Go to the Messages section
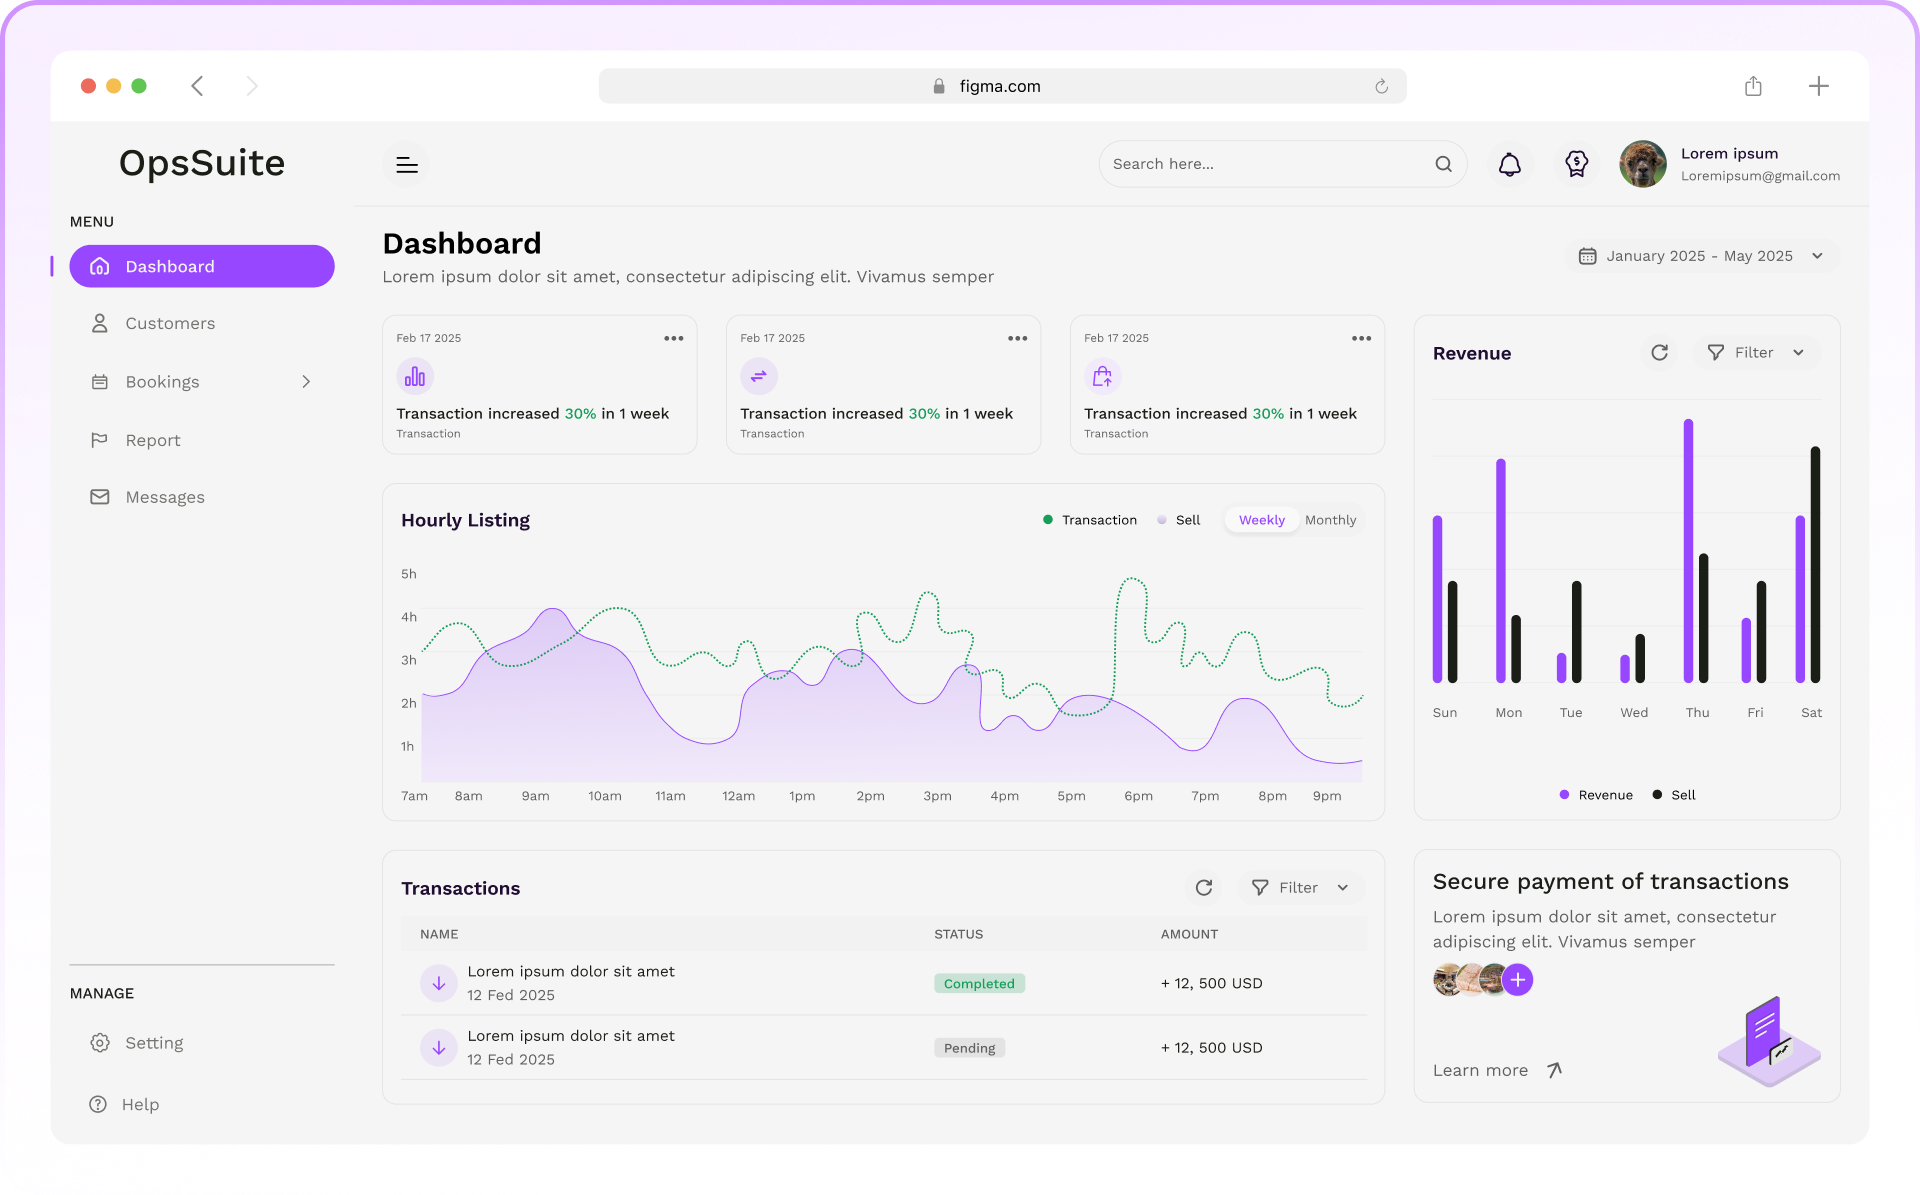The image size is (1920, 1195). tap(164, 497)
